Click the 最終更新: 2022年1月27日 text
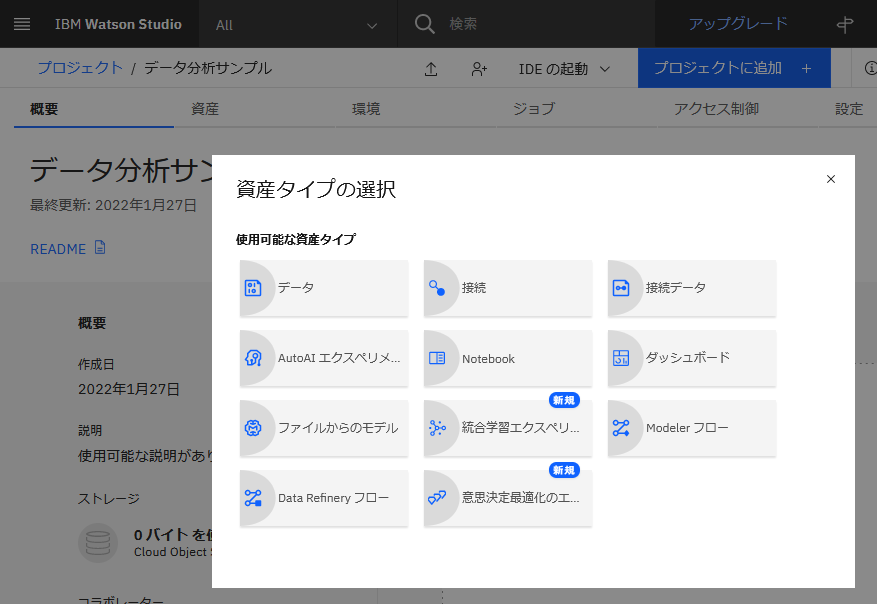The image size is (877, 604). click(113, 205)
